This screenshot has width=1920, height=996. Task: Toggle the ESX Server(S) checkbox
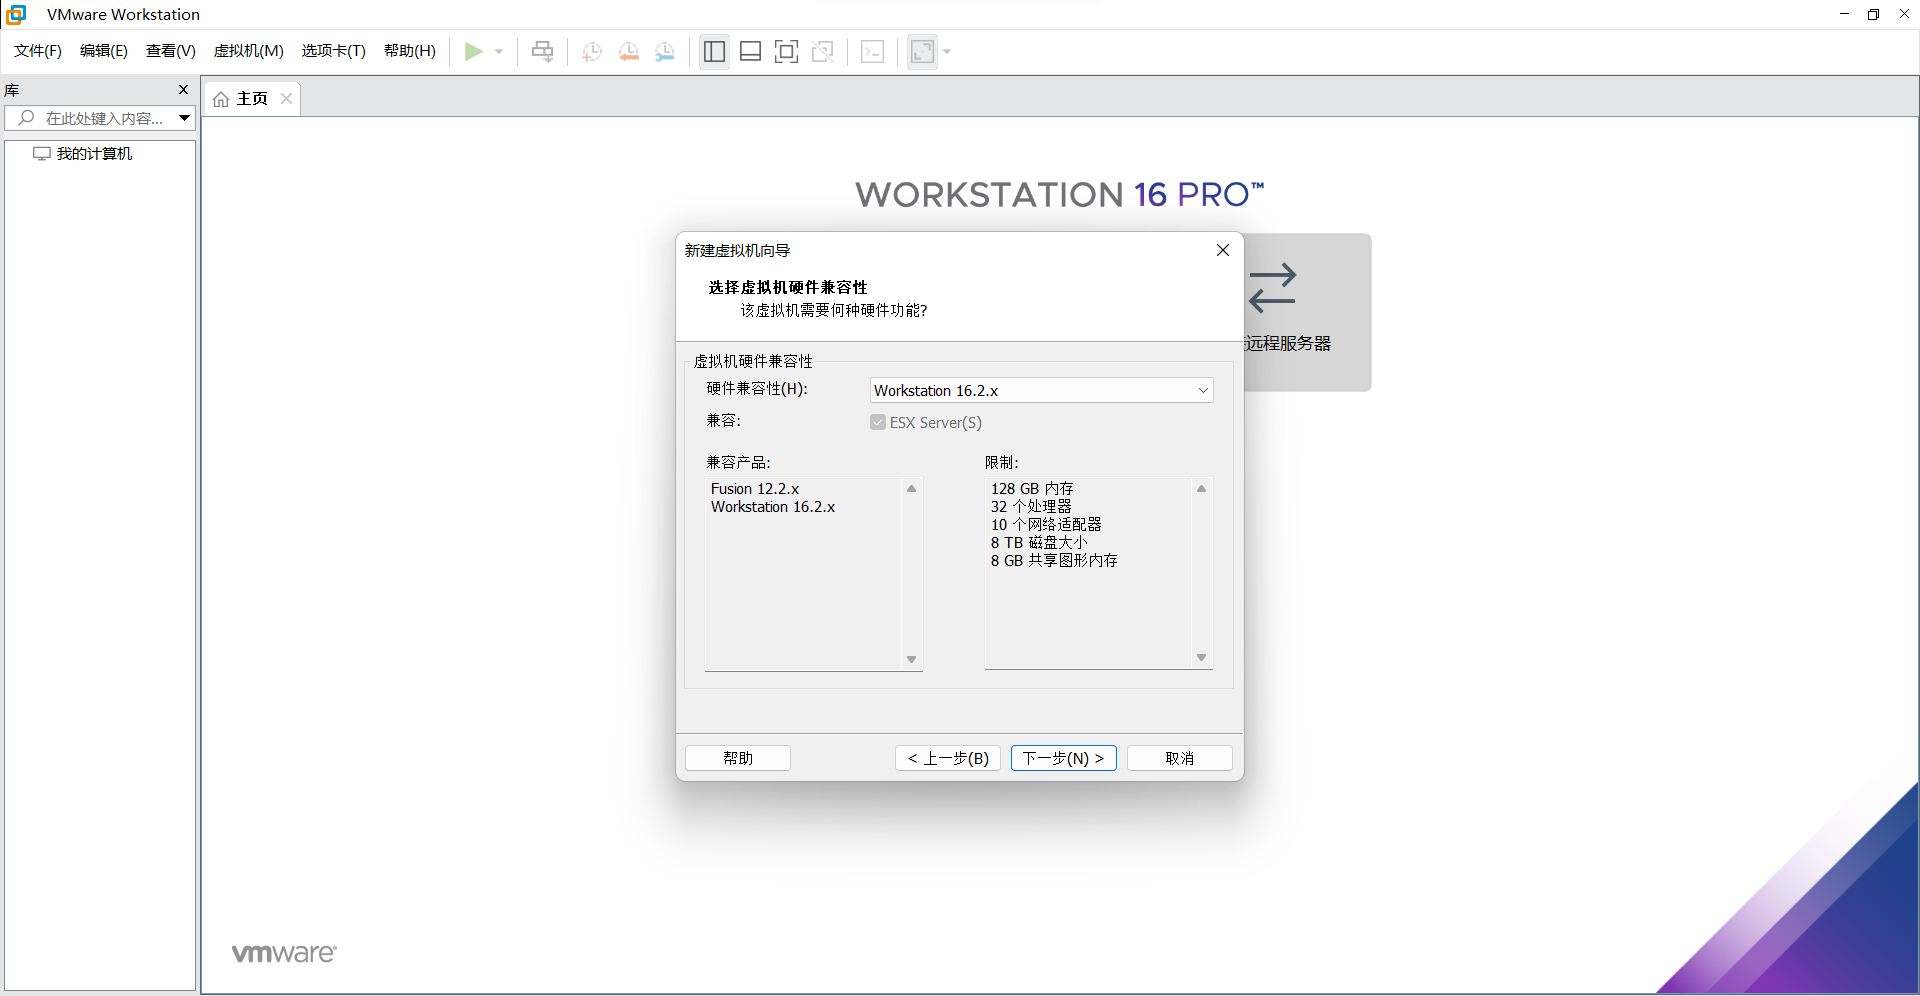pos(878,422)
